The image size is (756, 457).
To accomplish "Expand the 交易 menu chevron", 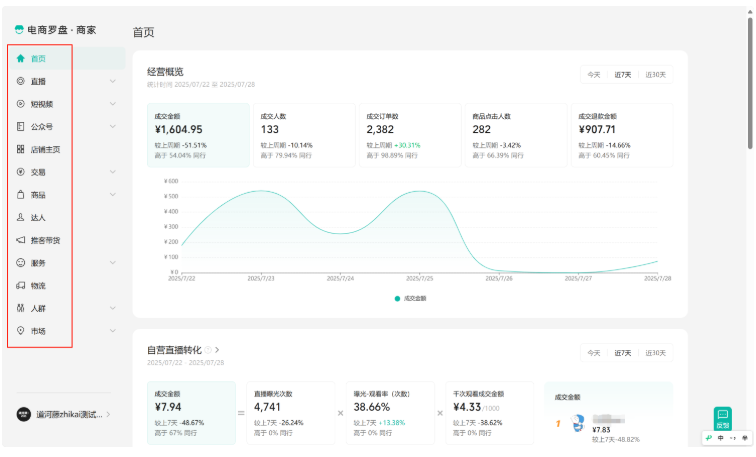I will point(113,172).
